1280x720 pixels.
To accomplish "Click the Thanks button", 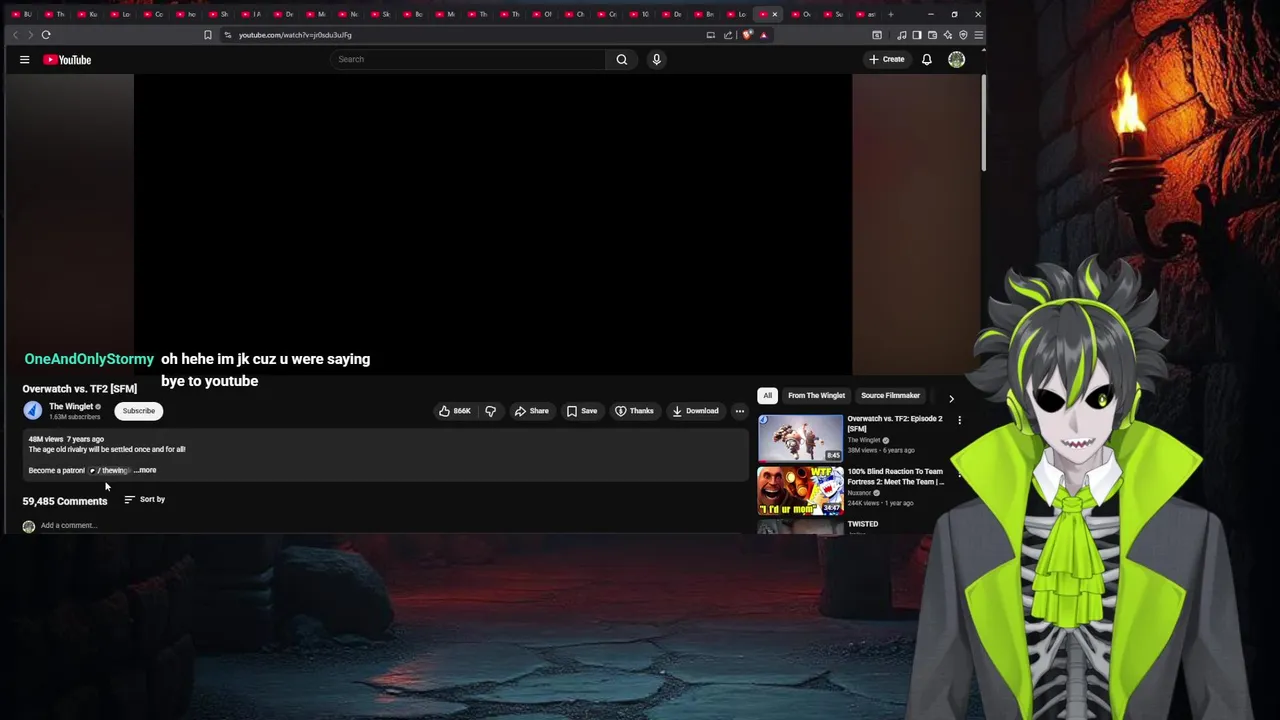I will pos(634,411).
